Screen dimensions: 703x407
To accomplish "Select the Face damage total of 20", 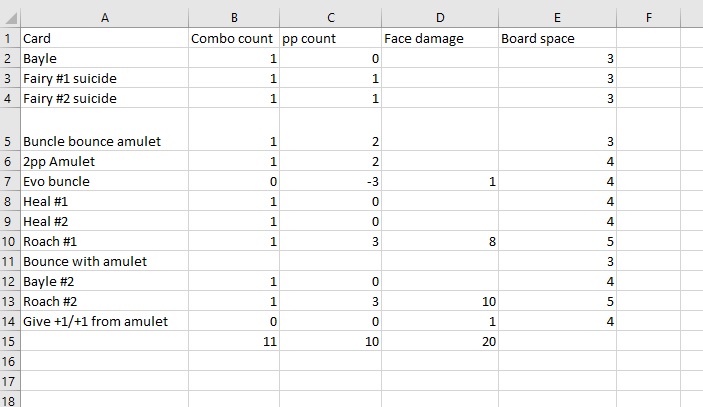I will coord(439,341).
